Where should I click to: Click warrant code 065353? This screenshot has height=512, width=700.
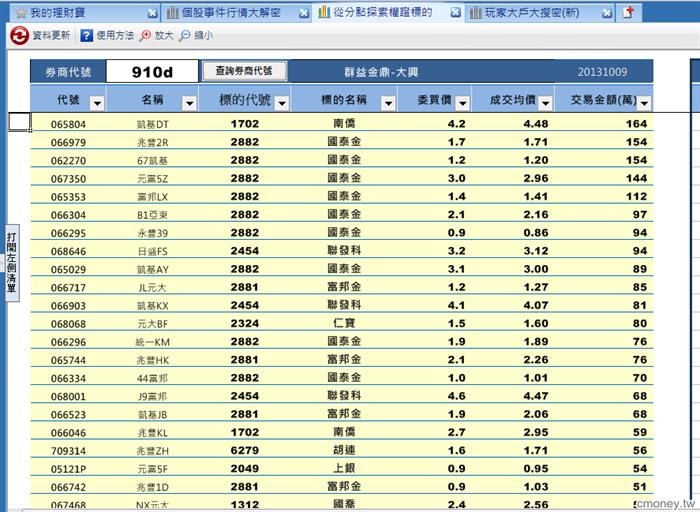[68, 197]
